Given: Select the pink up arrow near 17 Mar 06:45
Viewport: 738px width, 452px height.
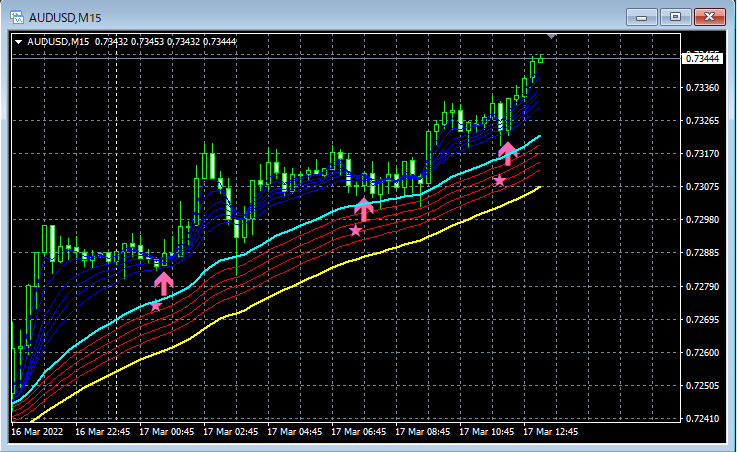Looking at the screenshot, I should (364, 210).
